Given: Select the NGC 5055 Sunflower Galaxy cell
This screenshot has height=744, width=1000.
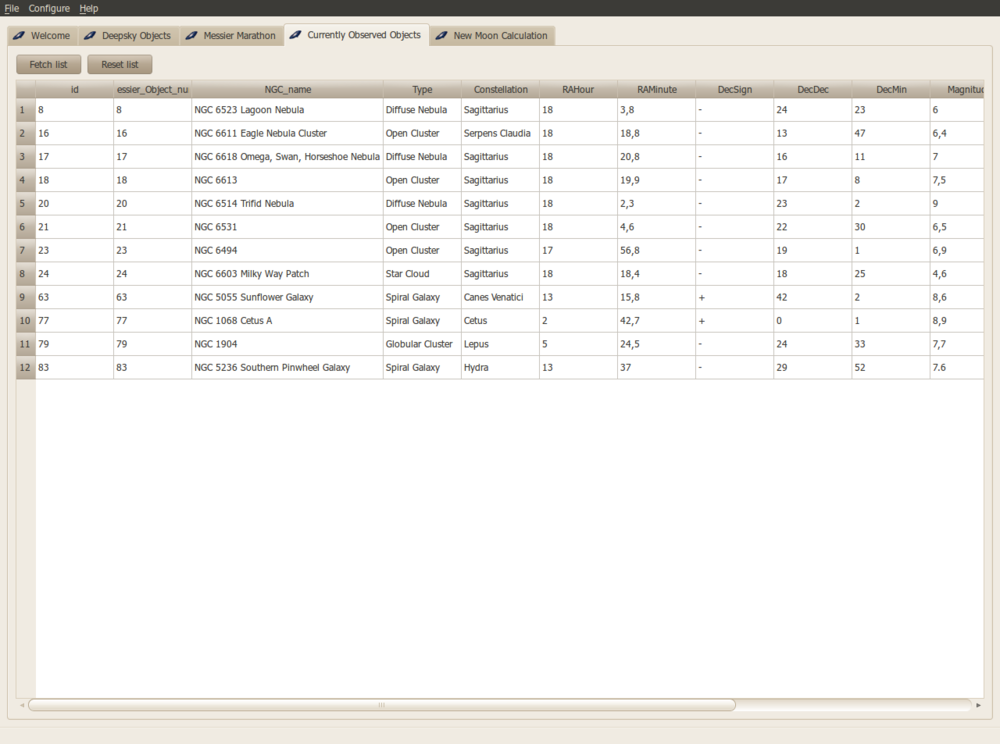Looking at the screenshot, I should click(286, 297).
